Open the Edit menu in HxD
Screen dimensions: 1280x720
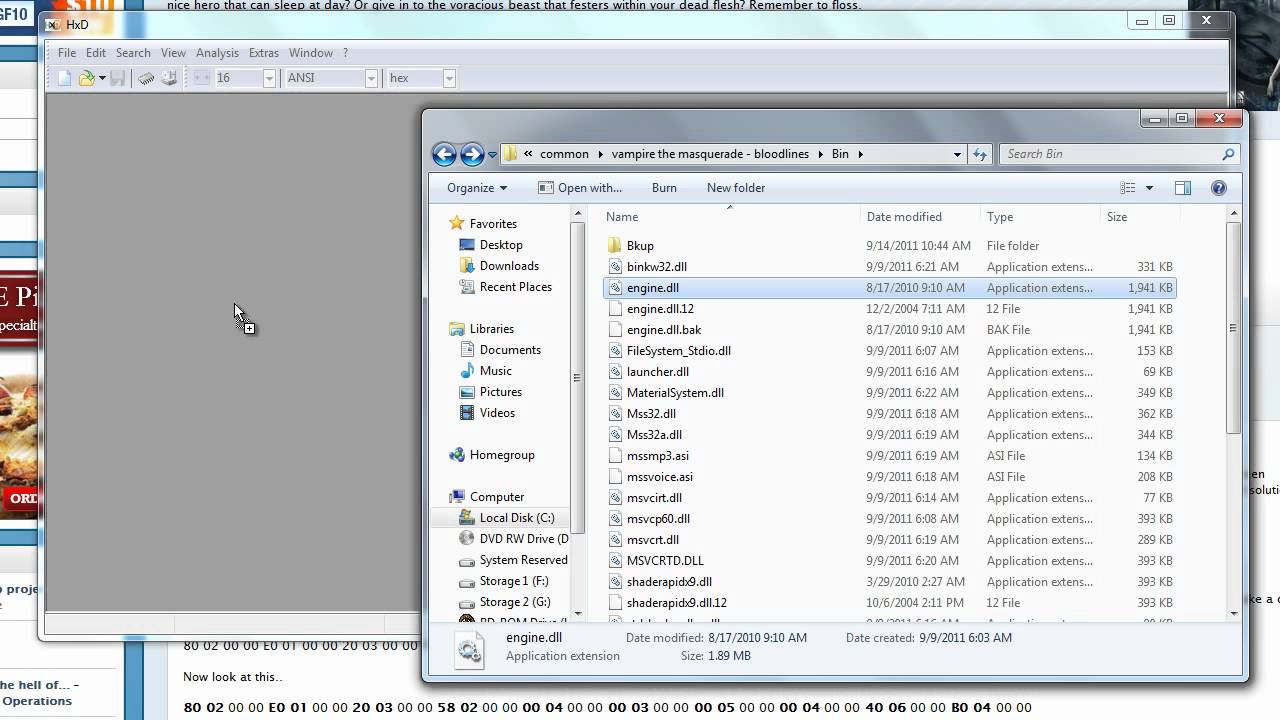pyautogui.click(x=96, y=53)
